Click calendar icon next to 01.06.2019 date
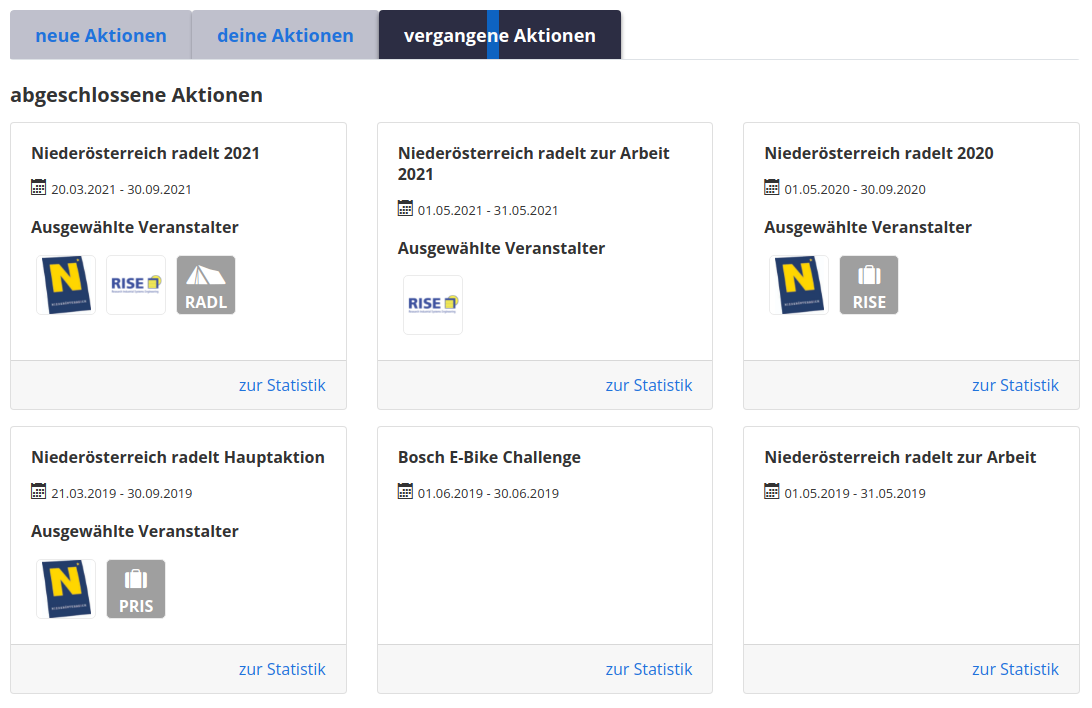This screenshot has width=1092, height=708. (x=405, y=491)
